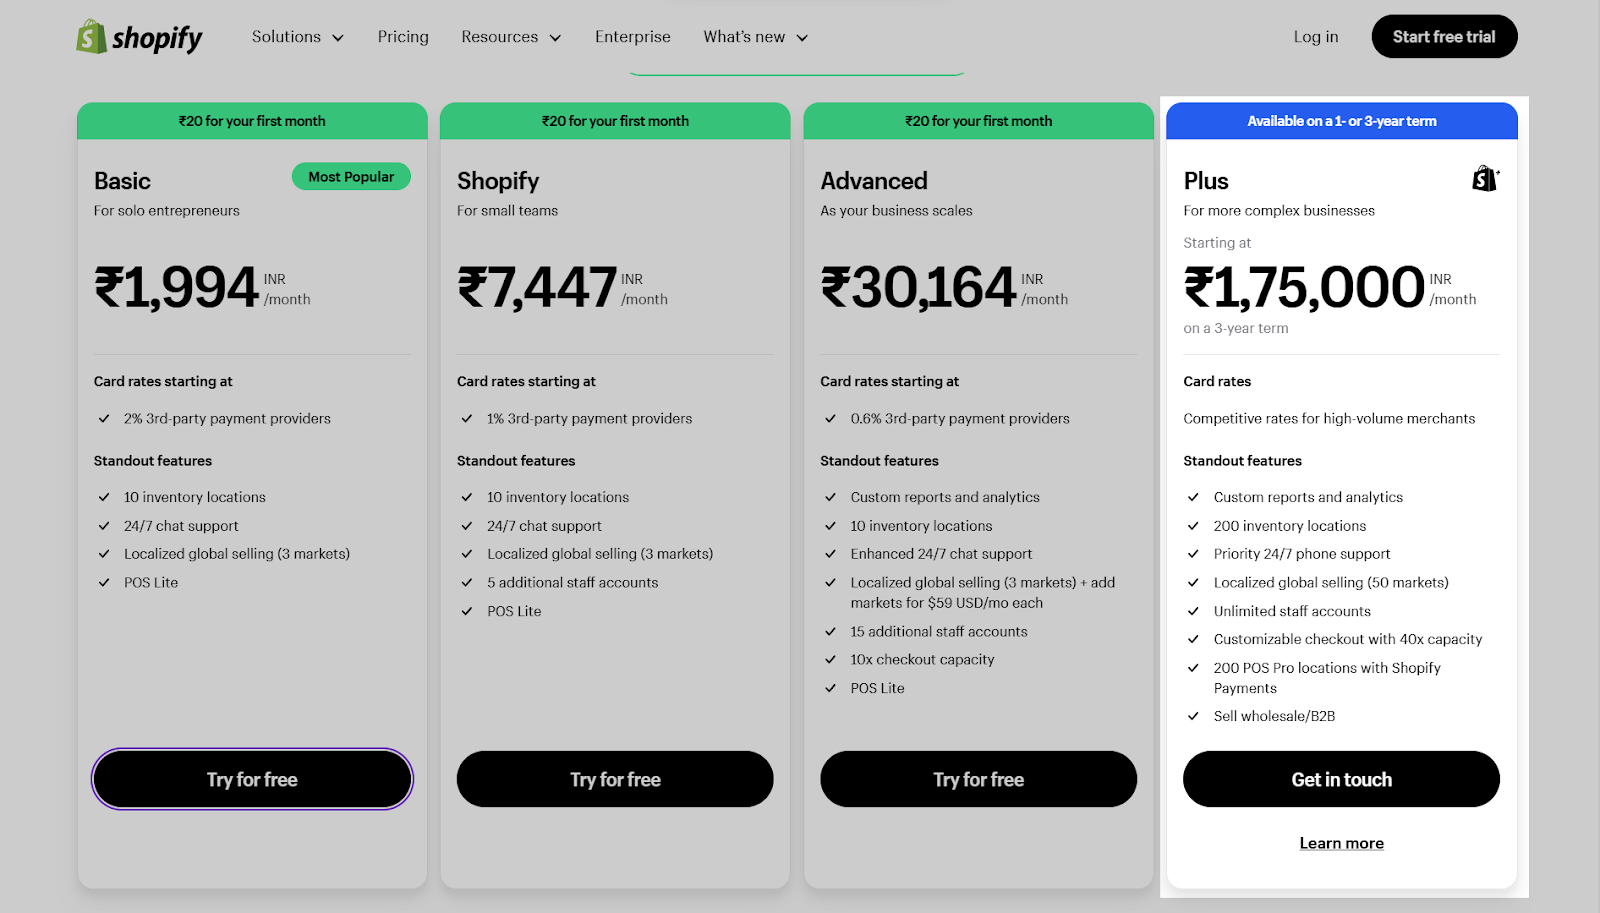1600x913 pixels.
Task: Click Log in
Action: (x=1314, y=36)
